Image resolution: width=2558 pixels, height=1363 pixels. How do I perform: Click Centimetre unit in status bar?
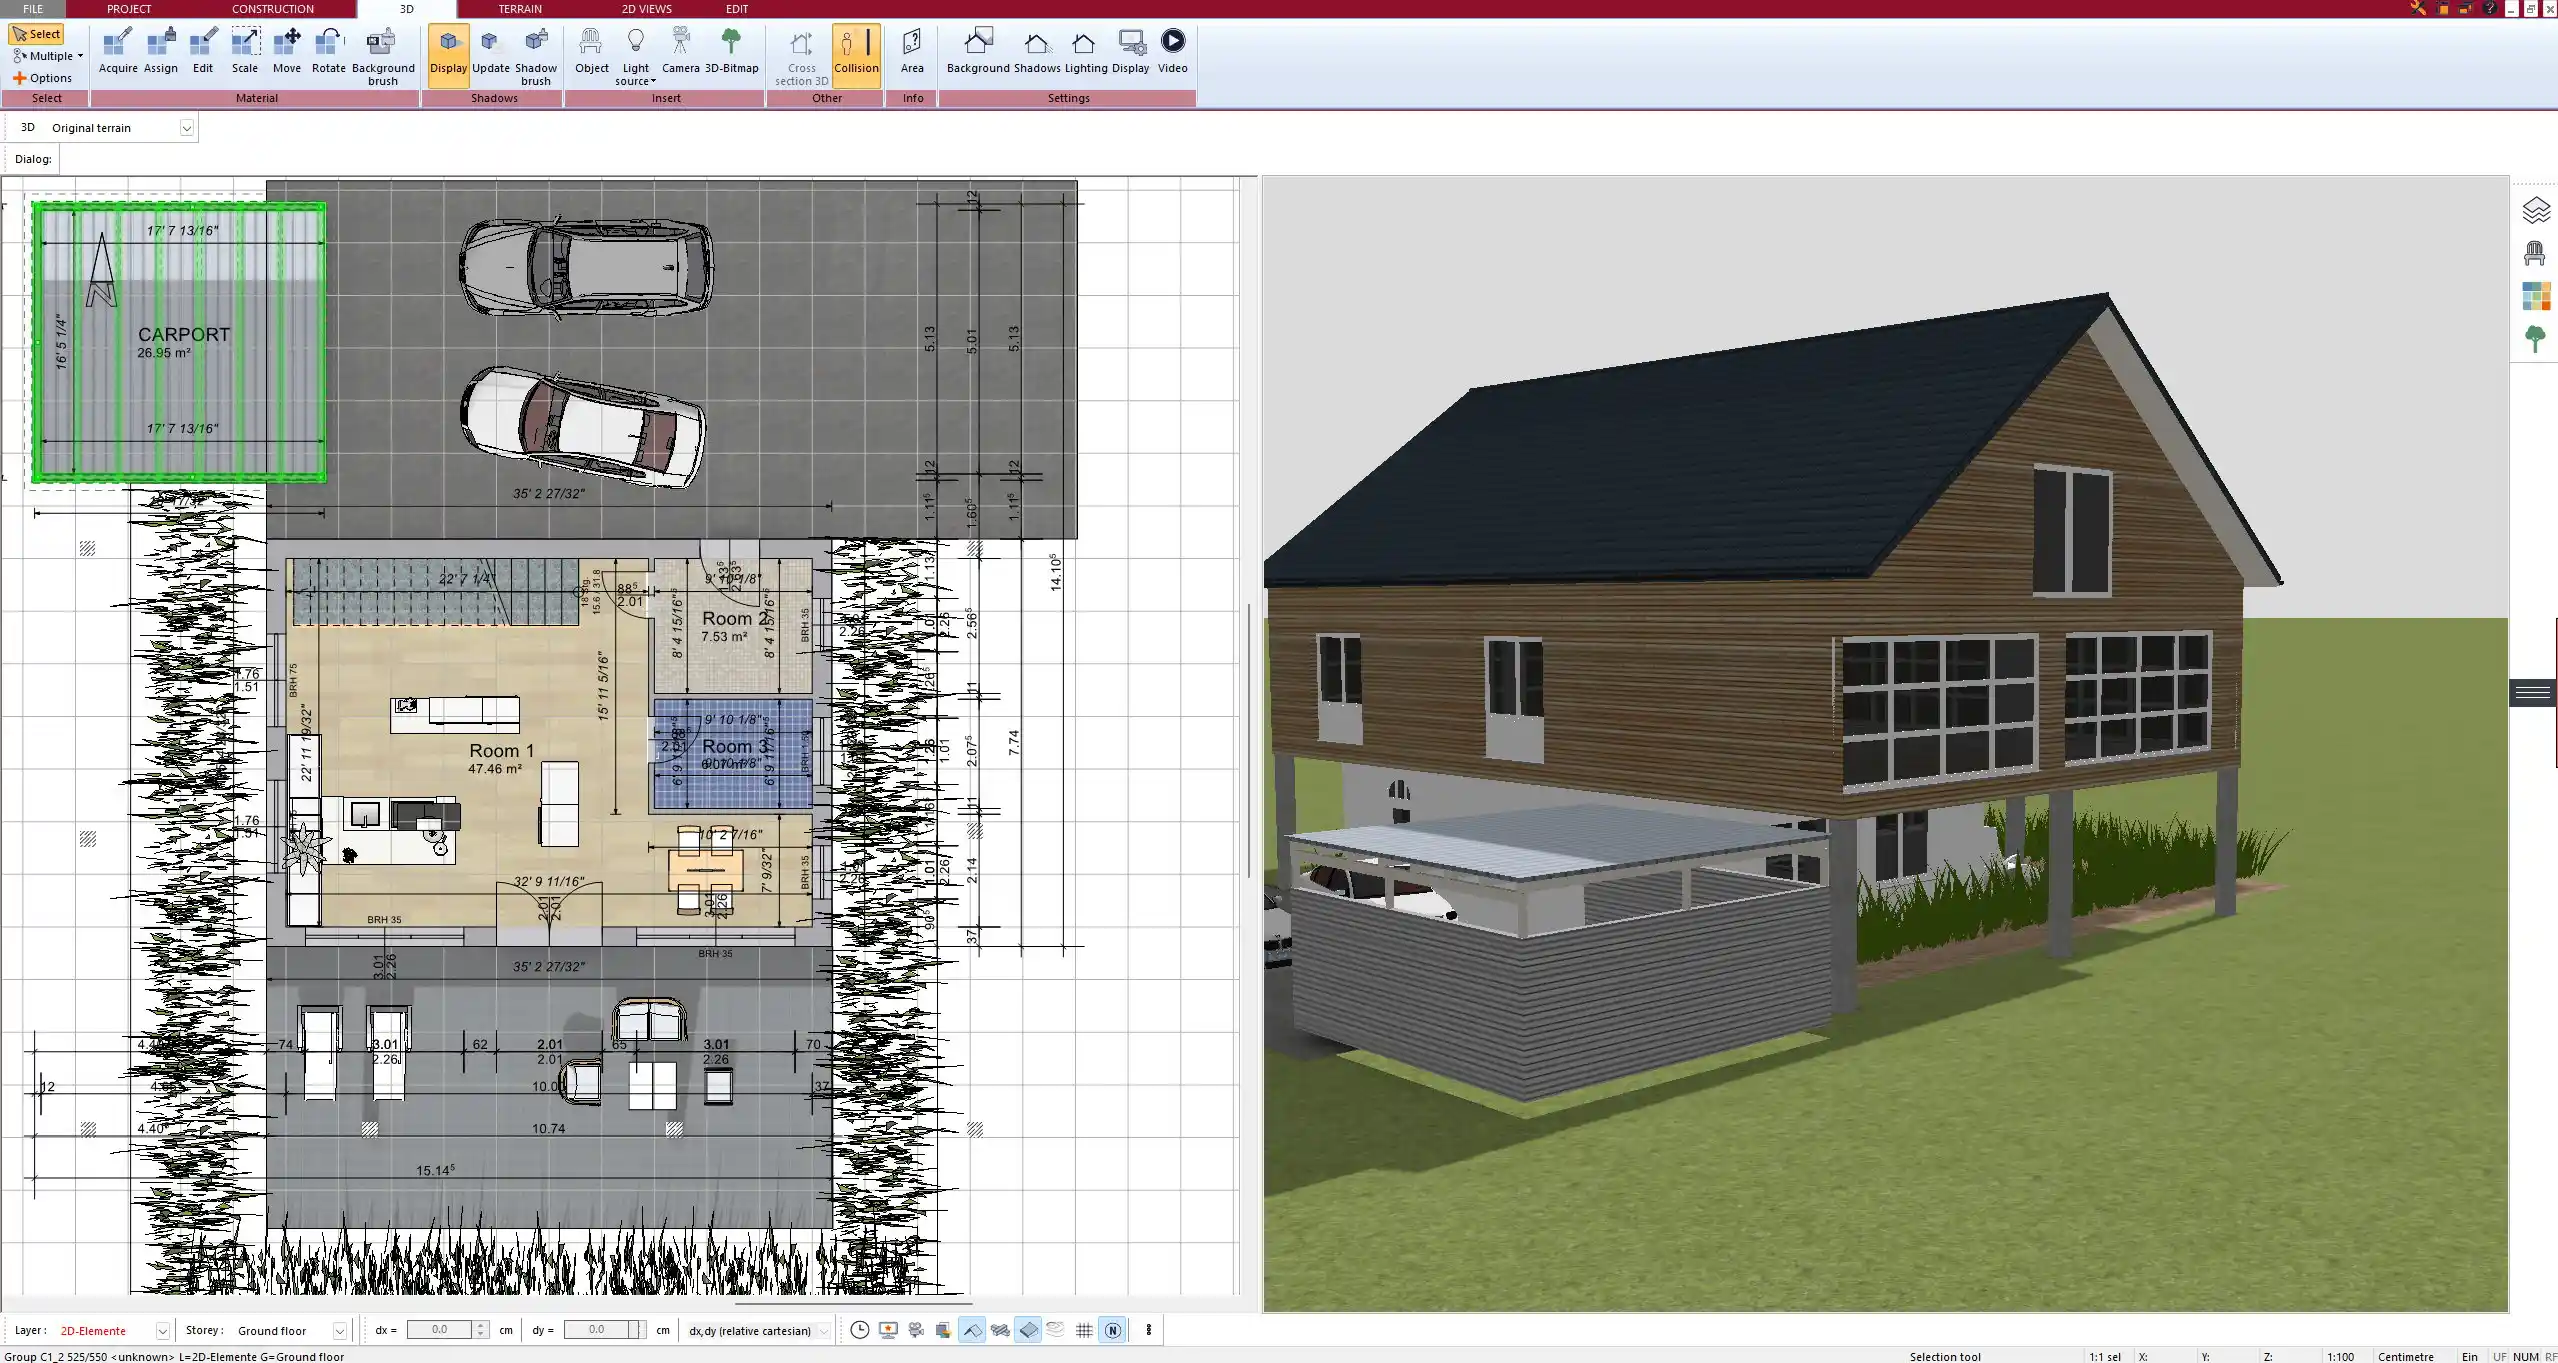[x=2406, y=1357]
